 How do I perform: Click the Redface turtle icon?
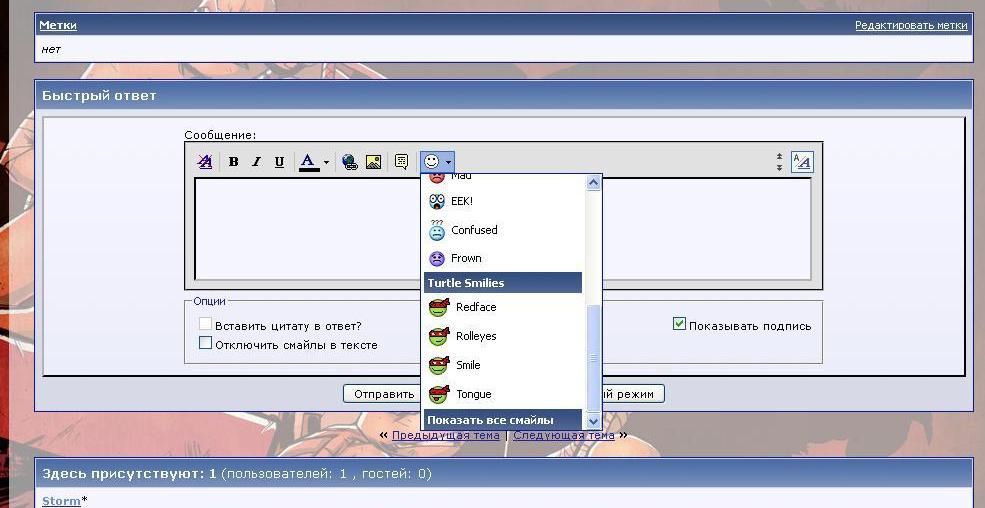tap(439, 307)
